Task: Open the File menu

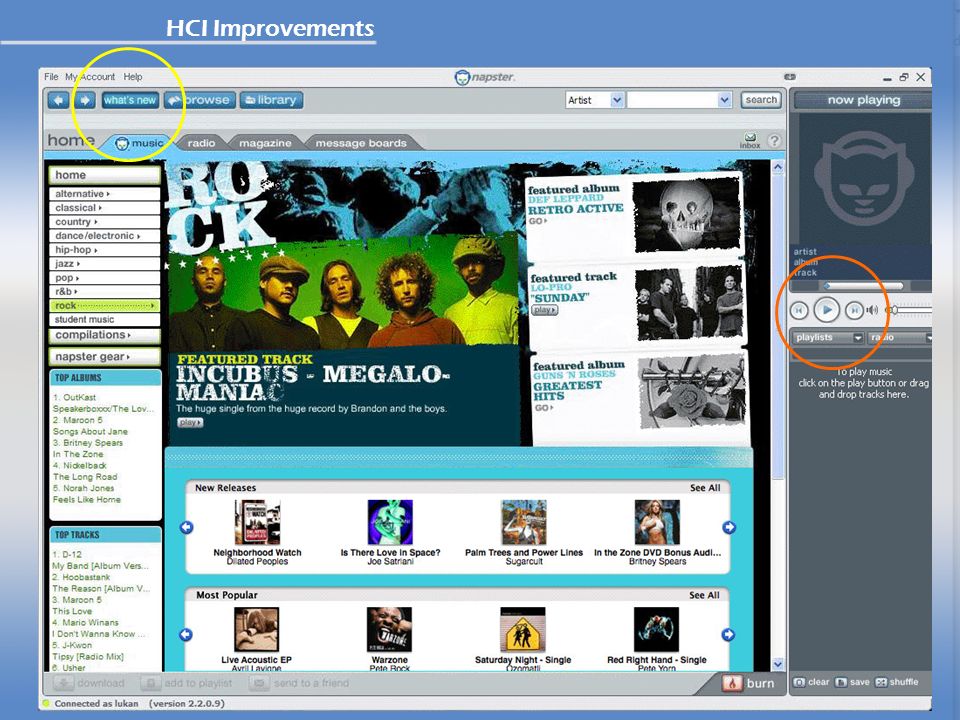Action: [51, 77]
